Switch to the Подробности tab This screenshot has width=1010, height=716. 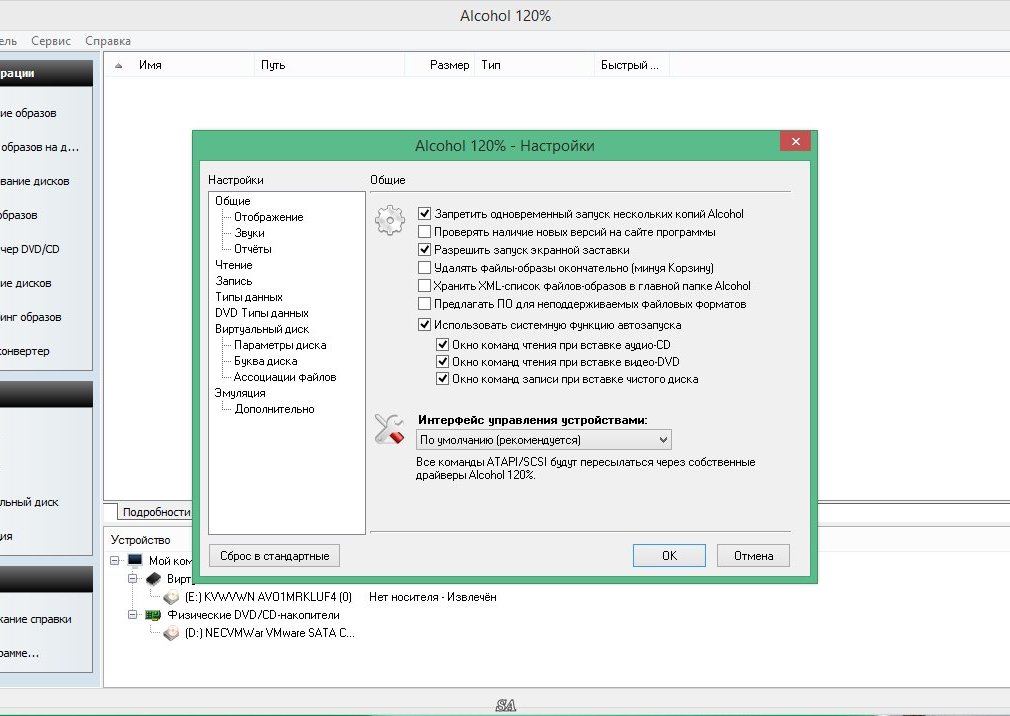click(155, 512)
